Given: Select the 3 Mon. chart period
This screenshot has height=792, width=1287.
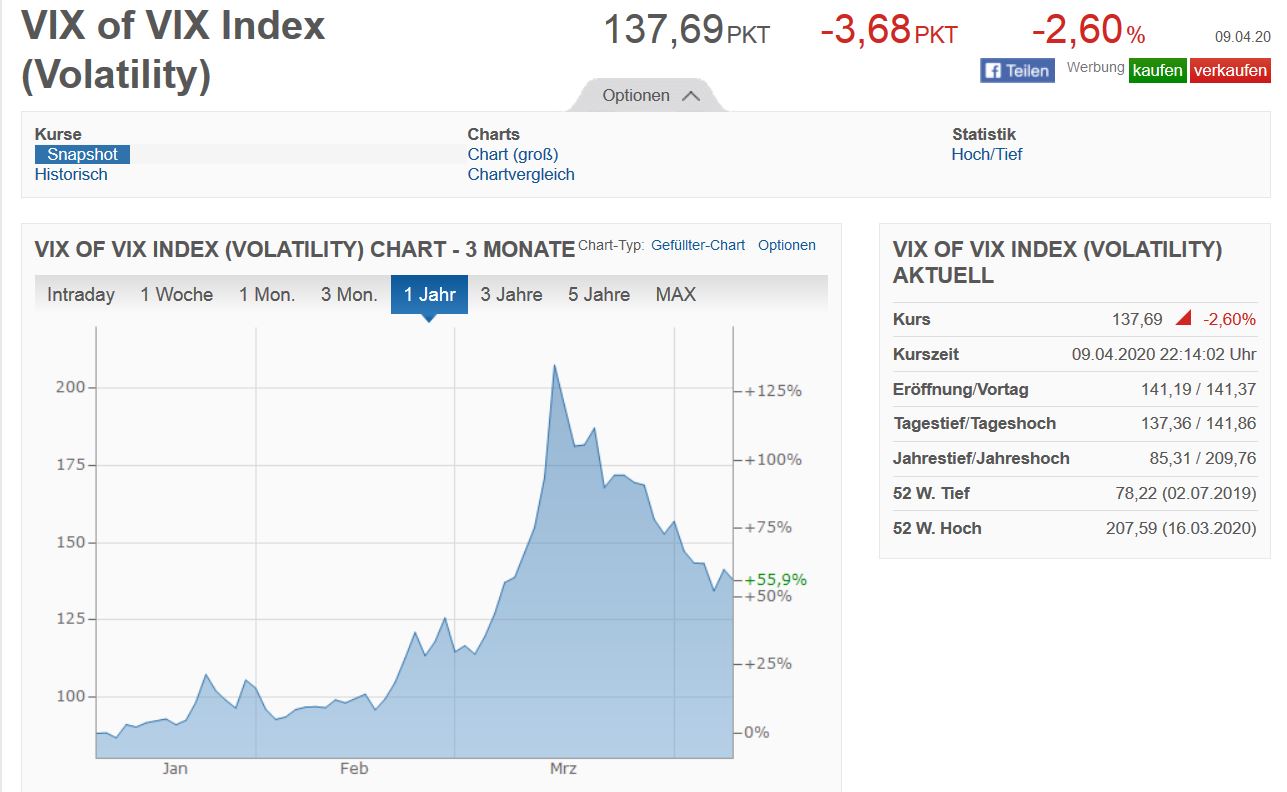Looking at the screenshot, I should point(349,294).
